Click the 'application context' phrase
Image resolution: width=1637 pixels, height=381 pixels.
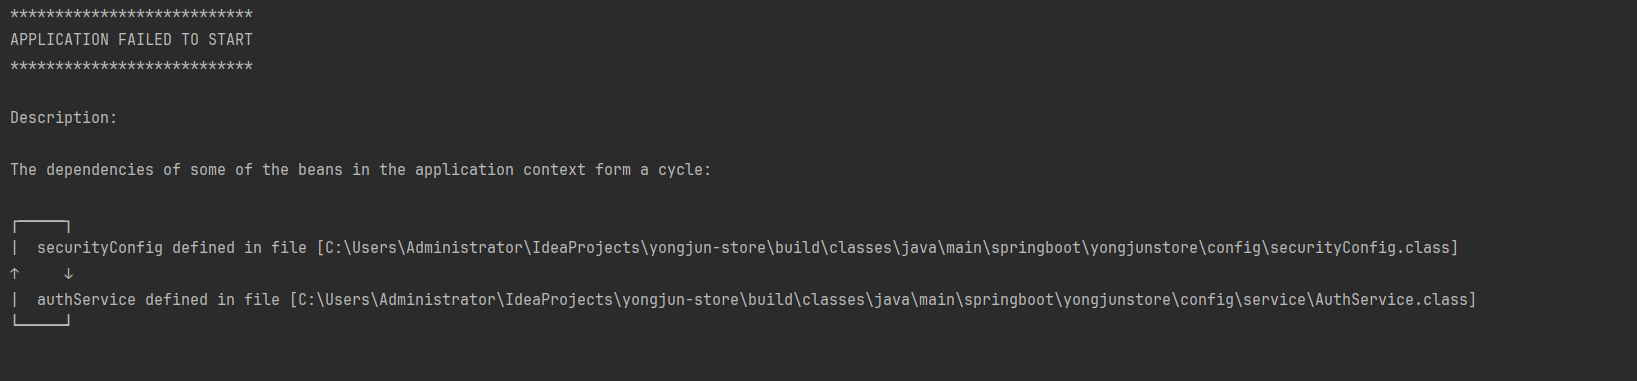tap(500, 170)
